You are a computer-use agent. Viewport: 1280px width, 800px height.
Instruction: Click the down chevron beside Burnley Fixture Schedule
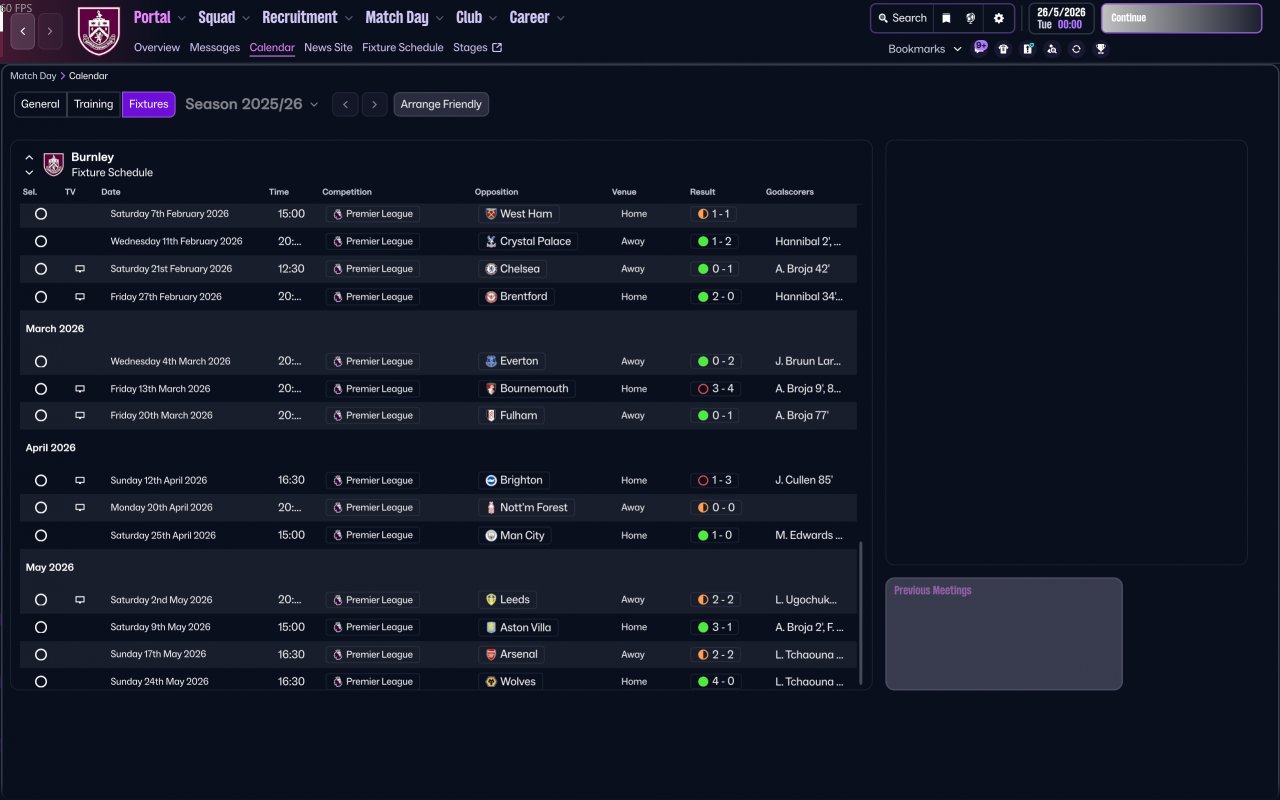(29, 173)
